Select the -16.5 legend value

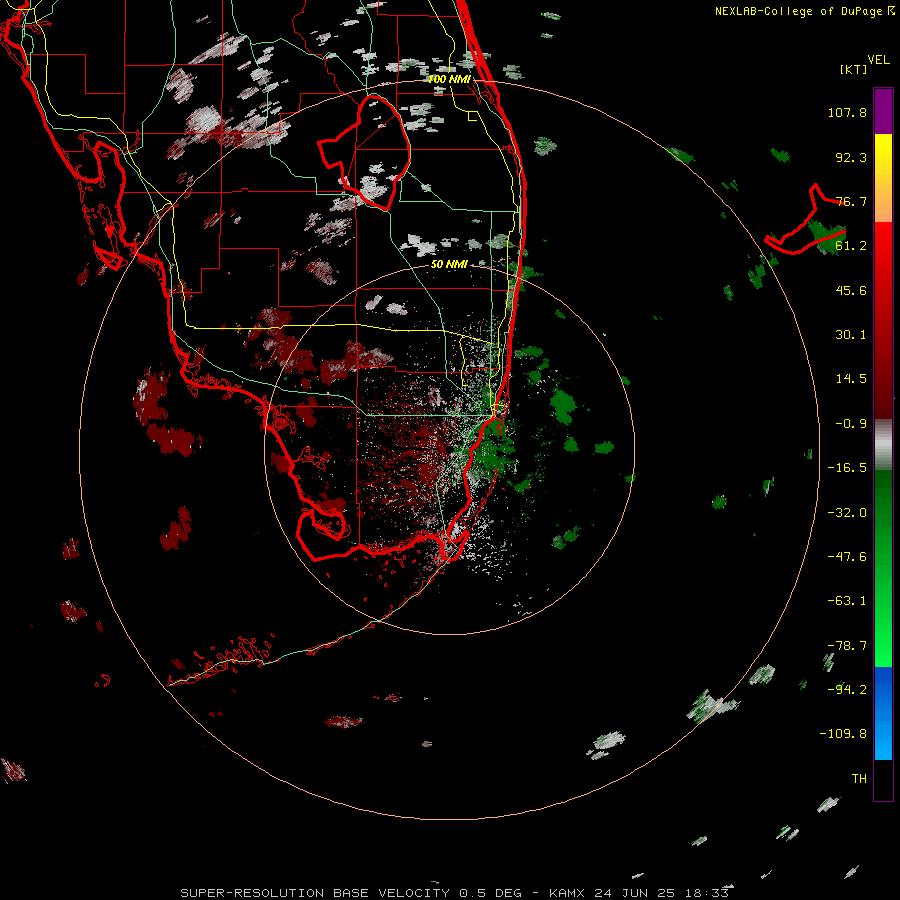coord(847,468)
